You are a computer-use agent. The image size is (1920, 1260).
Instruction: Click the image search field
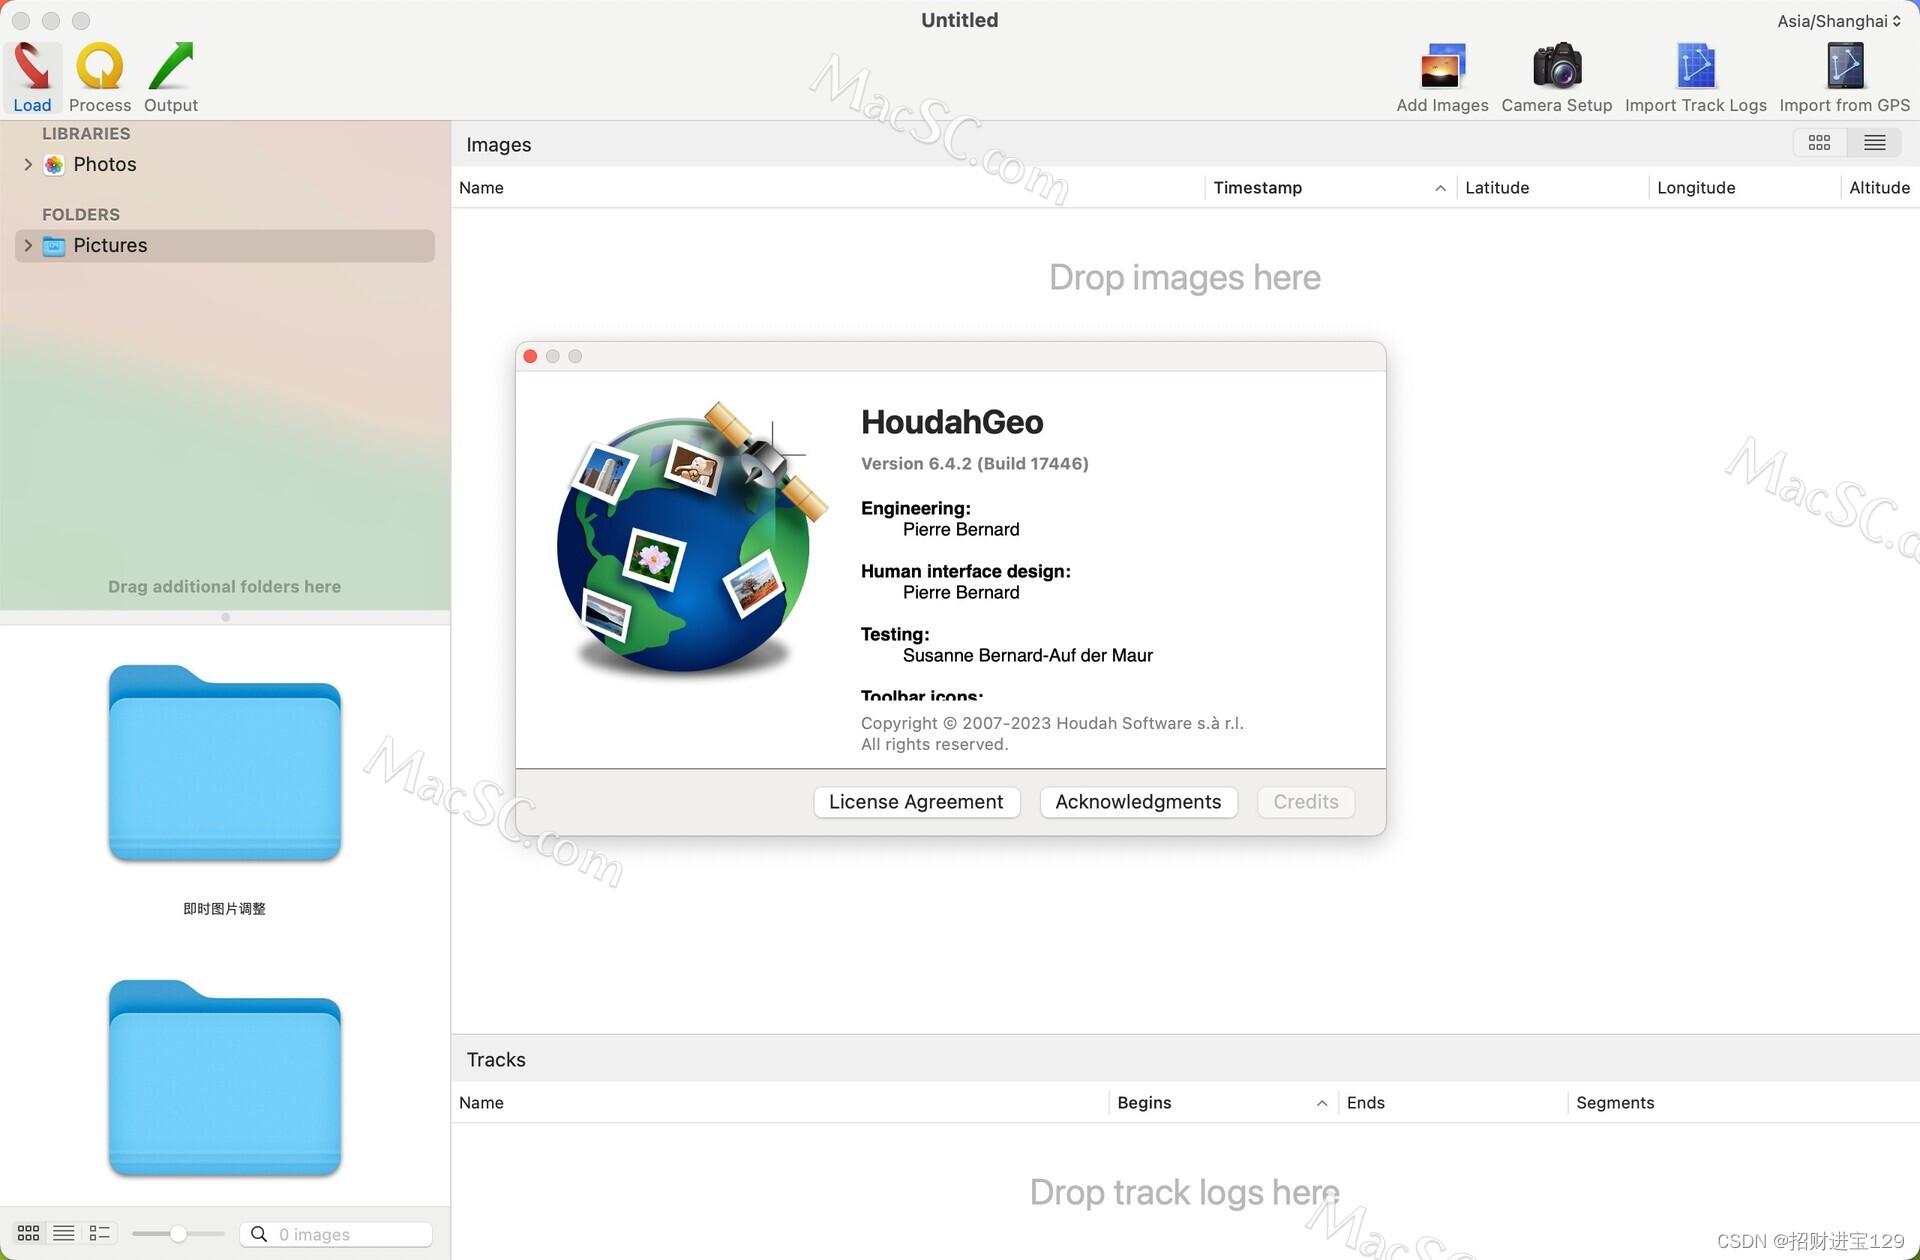(336, 1234)
